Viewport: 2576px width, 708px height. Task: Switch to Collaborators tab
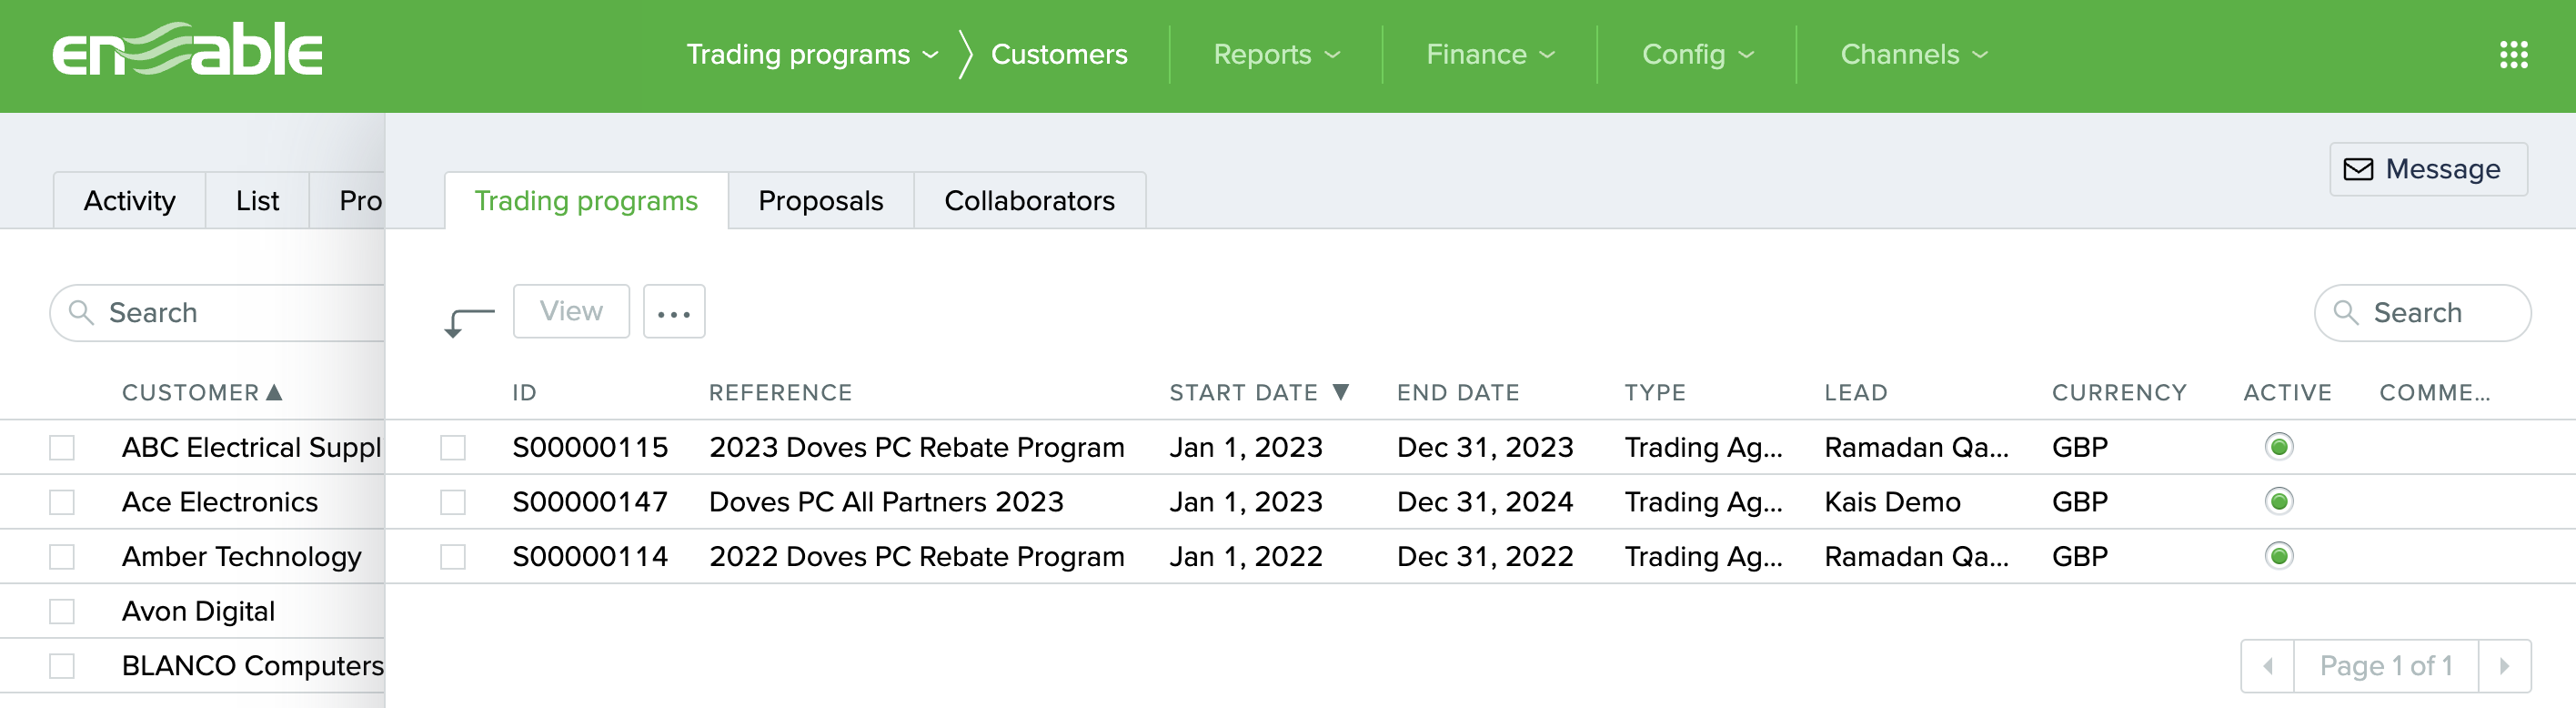(x=1029, y=201)
